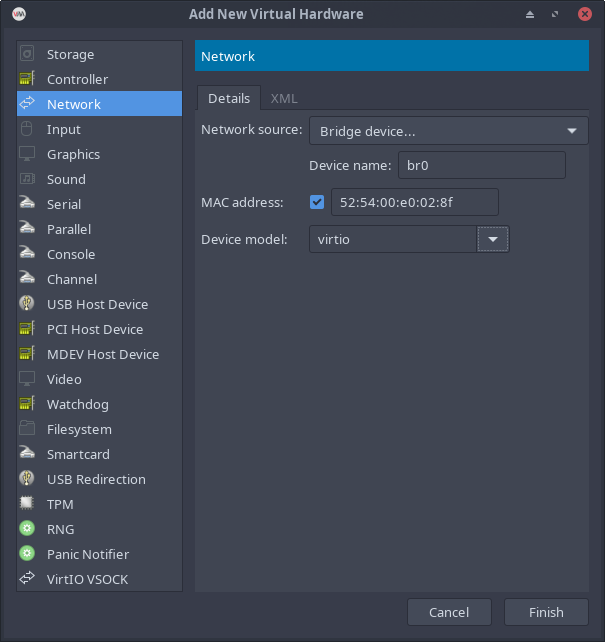
Task: Uncheck the MAC address checkbox
Action: tap(317, 202)
